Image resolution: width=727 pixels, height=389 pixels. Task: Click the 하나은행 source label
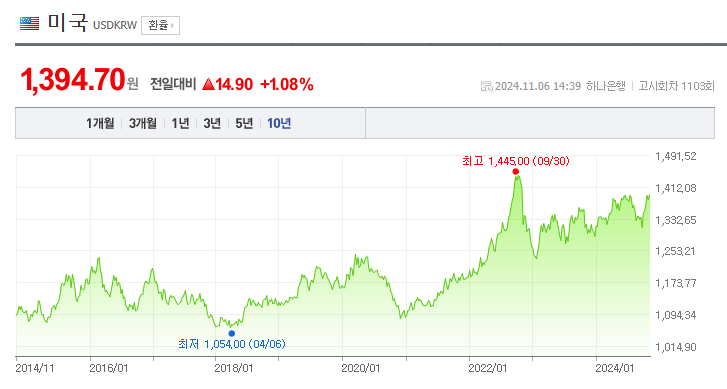click(606, 86)
